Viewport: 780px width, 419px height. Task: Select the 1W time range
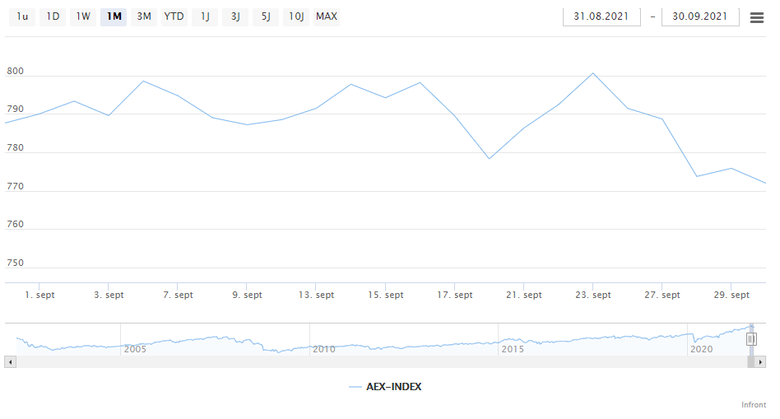click(83, 16)
